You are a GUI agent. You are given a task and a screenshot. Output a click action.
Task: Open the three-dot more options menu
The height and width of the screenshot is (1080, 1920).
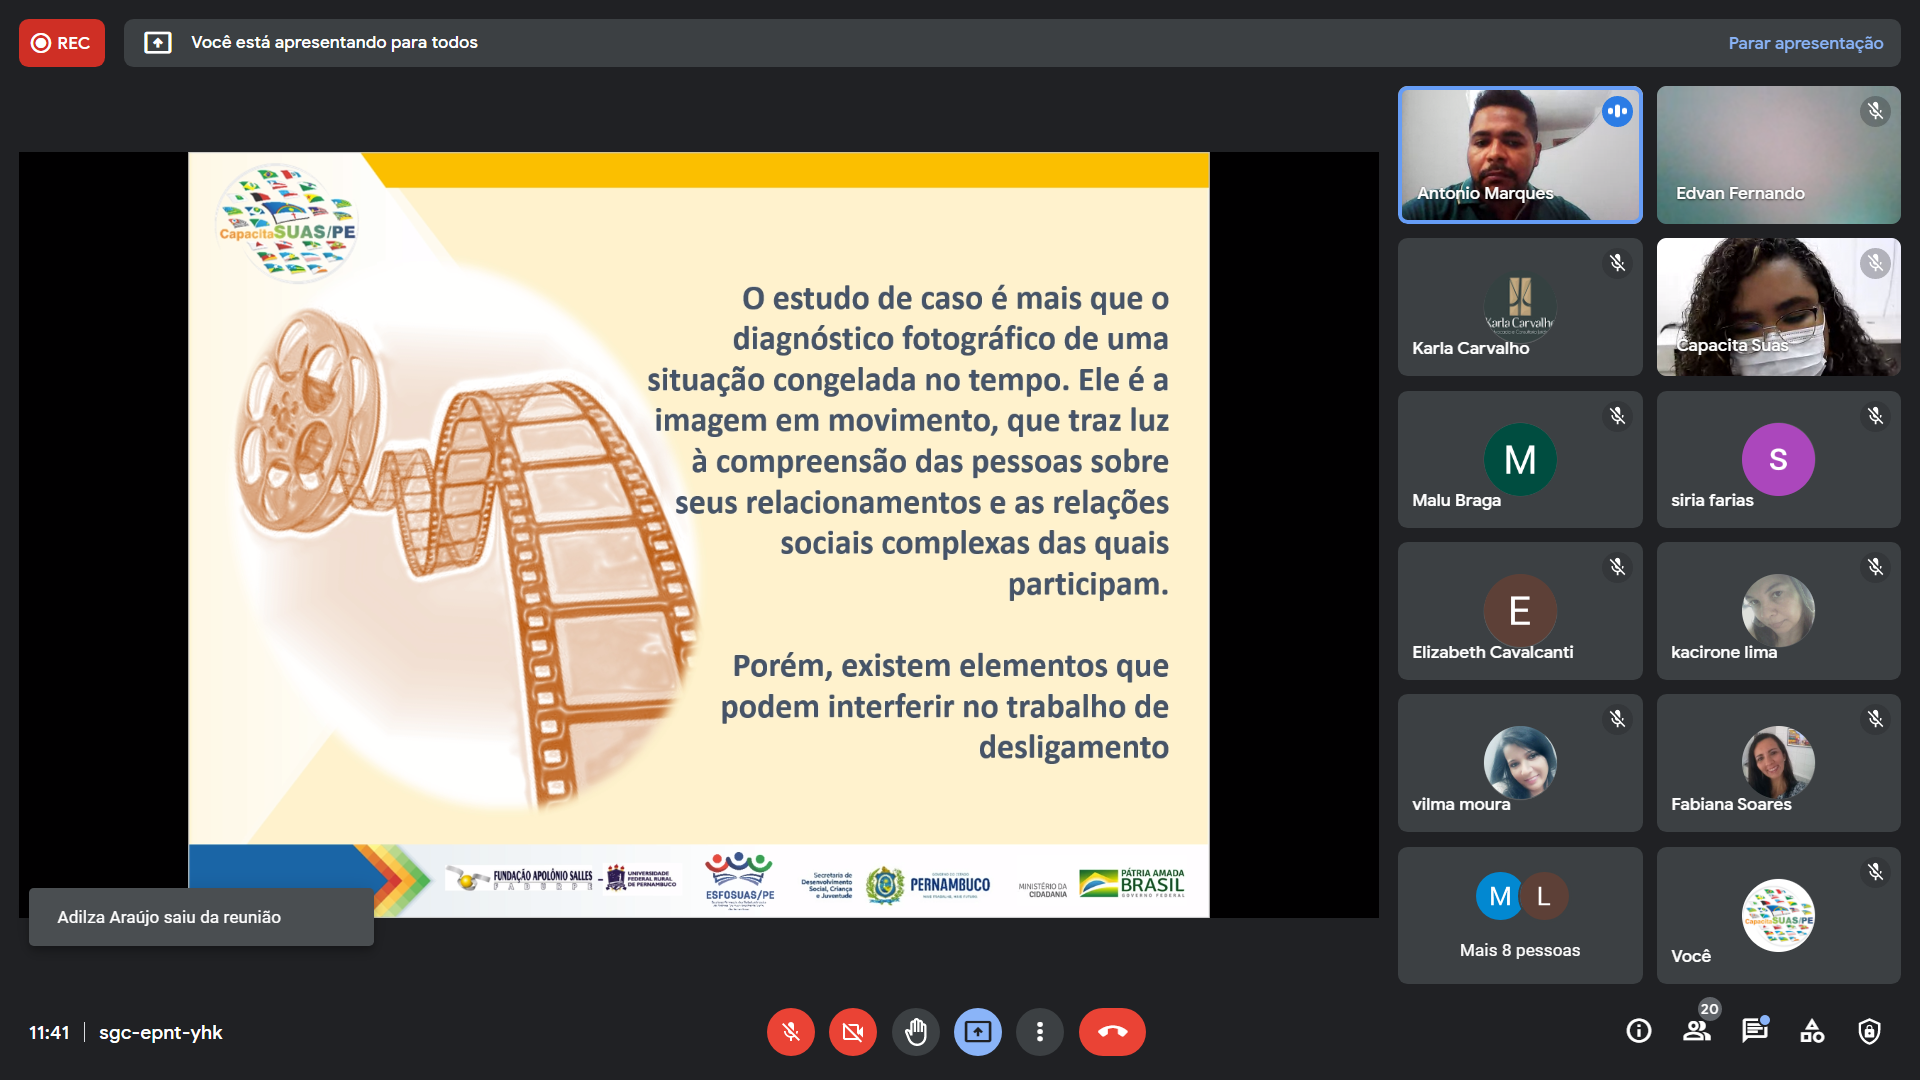coord(1040,1032)
